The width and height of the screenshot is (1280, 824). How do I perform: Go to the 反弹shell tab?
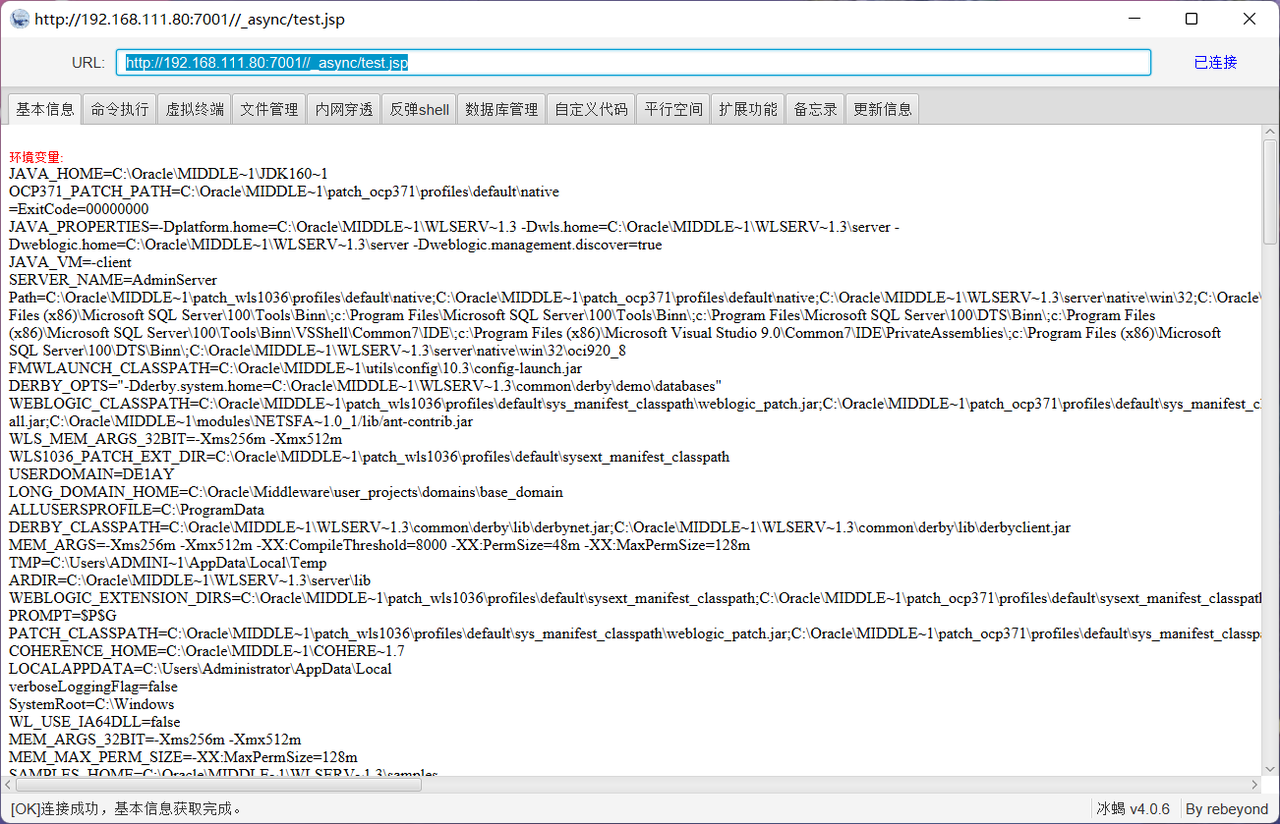coord(419,109)
